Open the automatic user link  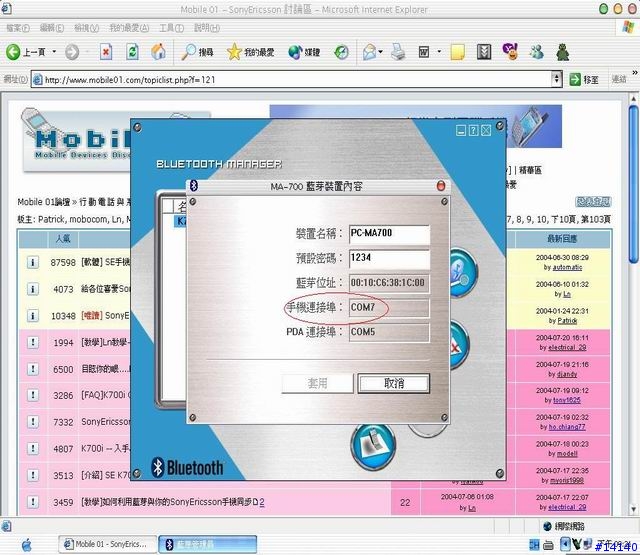click(x=568, y=267)
